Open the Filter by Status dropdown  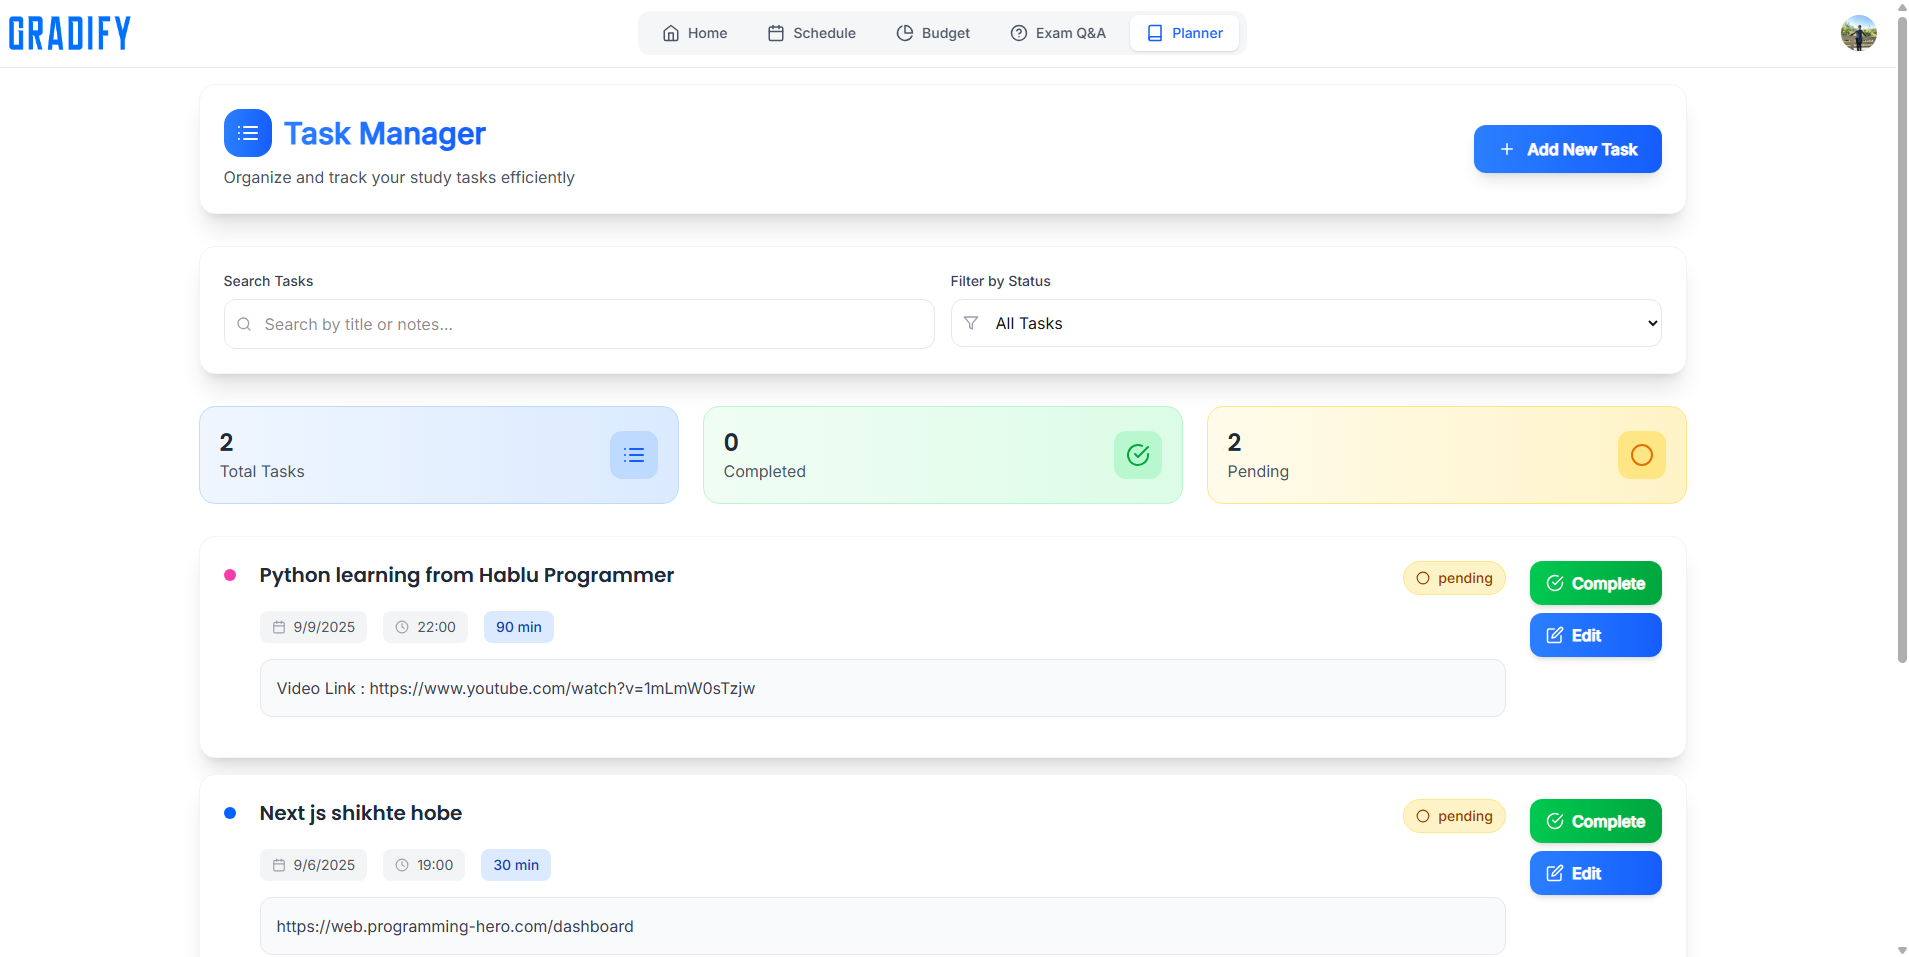[1306, 323]
